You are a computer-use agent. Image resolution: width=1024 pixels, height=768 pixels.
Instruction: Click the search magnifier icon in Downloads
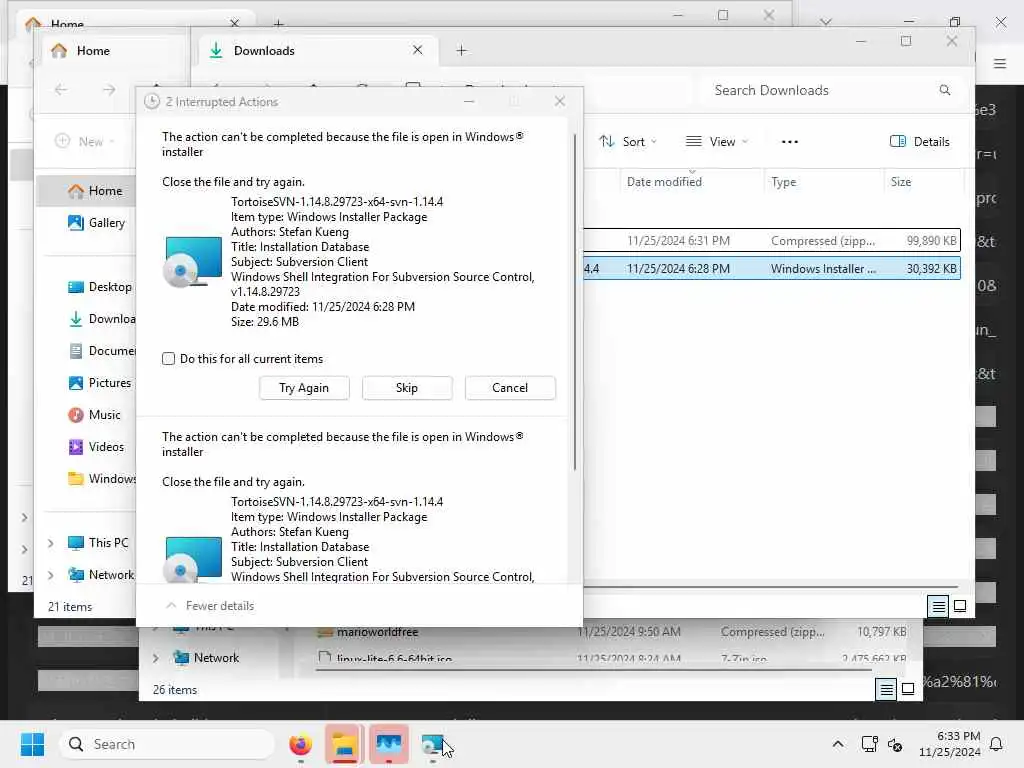click(945, 90)
